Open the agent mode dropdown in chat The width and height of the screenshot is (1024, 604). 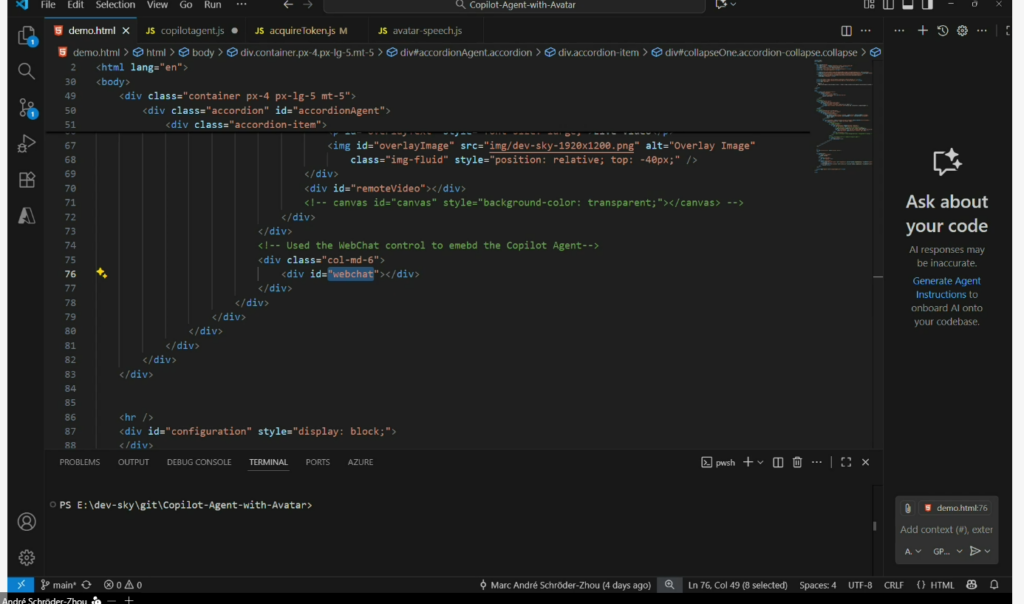(913, 551)
